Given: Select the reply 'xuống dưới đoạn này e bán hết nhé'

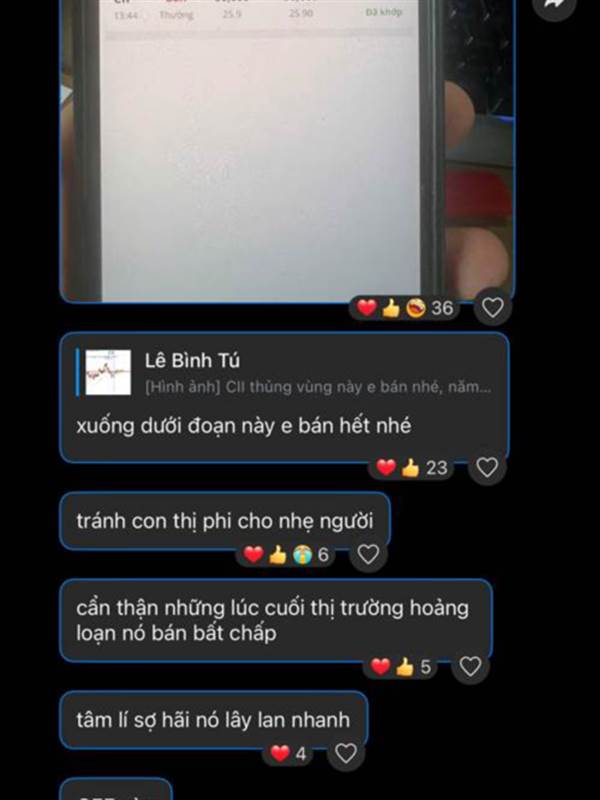Looking at the screenshot, I should pos(244,426).
